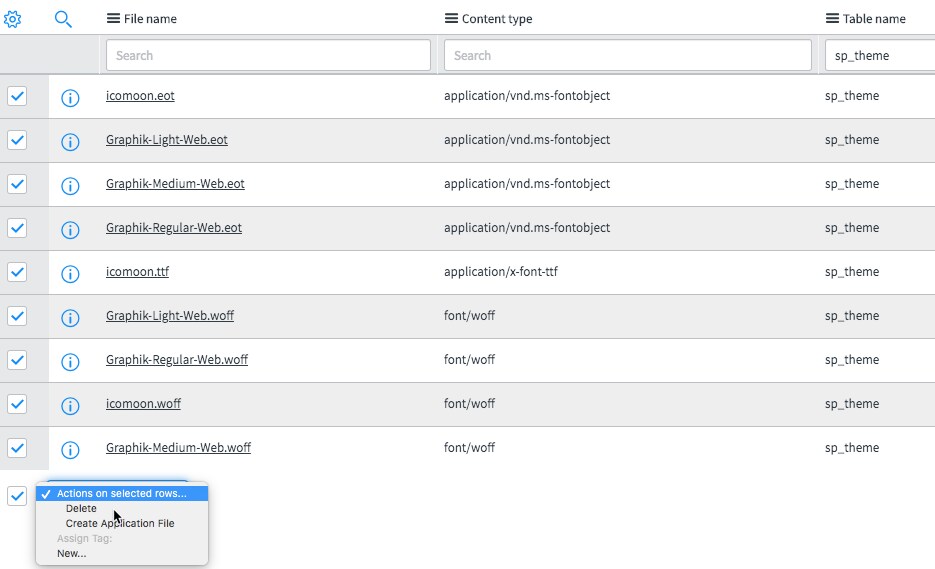Show info icon for icomoon.woff row
The width and height of the screenshot is (935, 569).
[70, 405]
